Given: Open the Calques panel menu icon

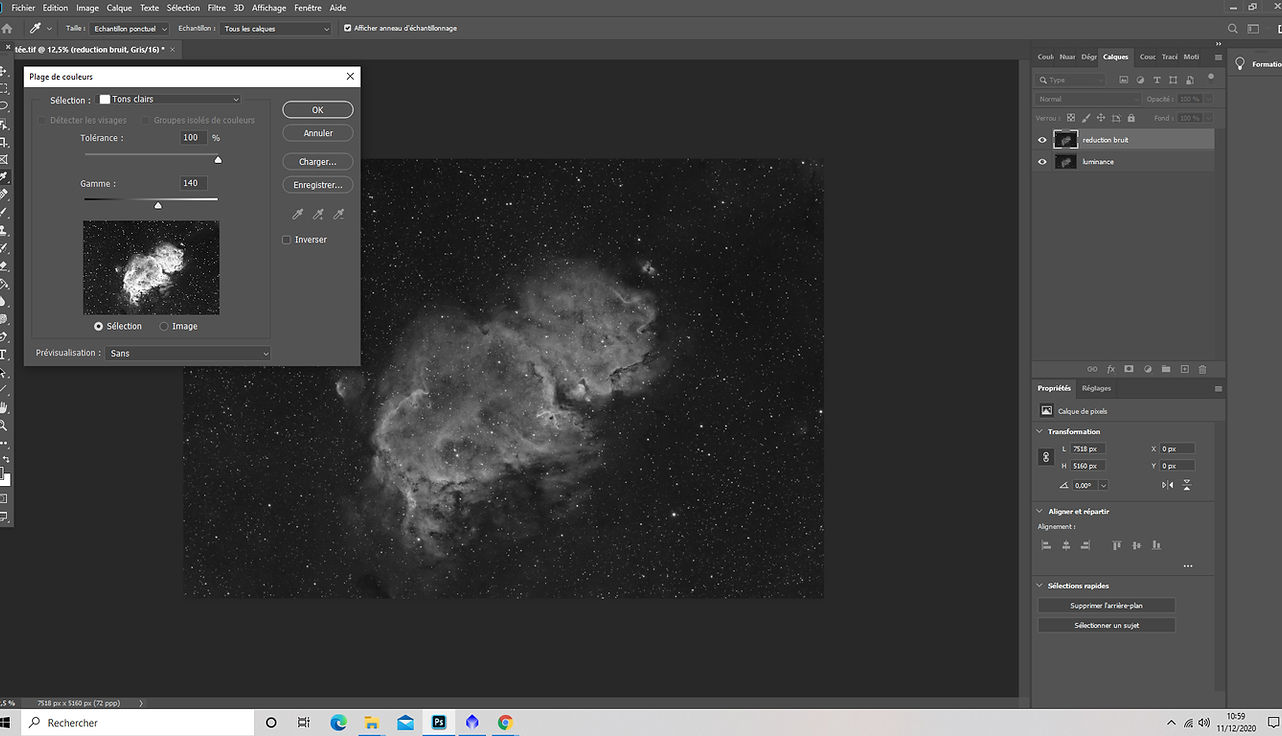Looking at the screenshot, I should (1218, 58).
